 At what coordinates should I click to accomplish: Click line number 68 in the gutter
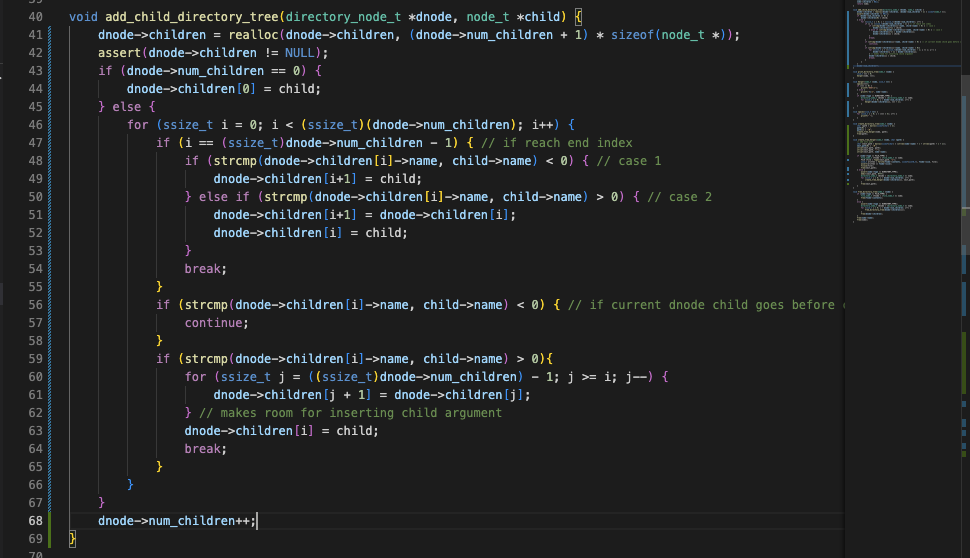coord(35,521)
